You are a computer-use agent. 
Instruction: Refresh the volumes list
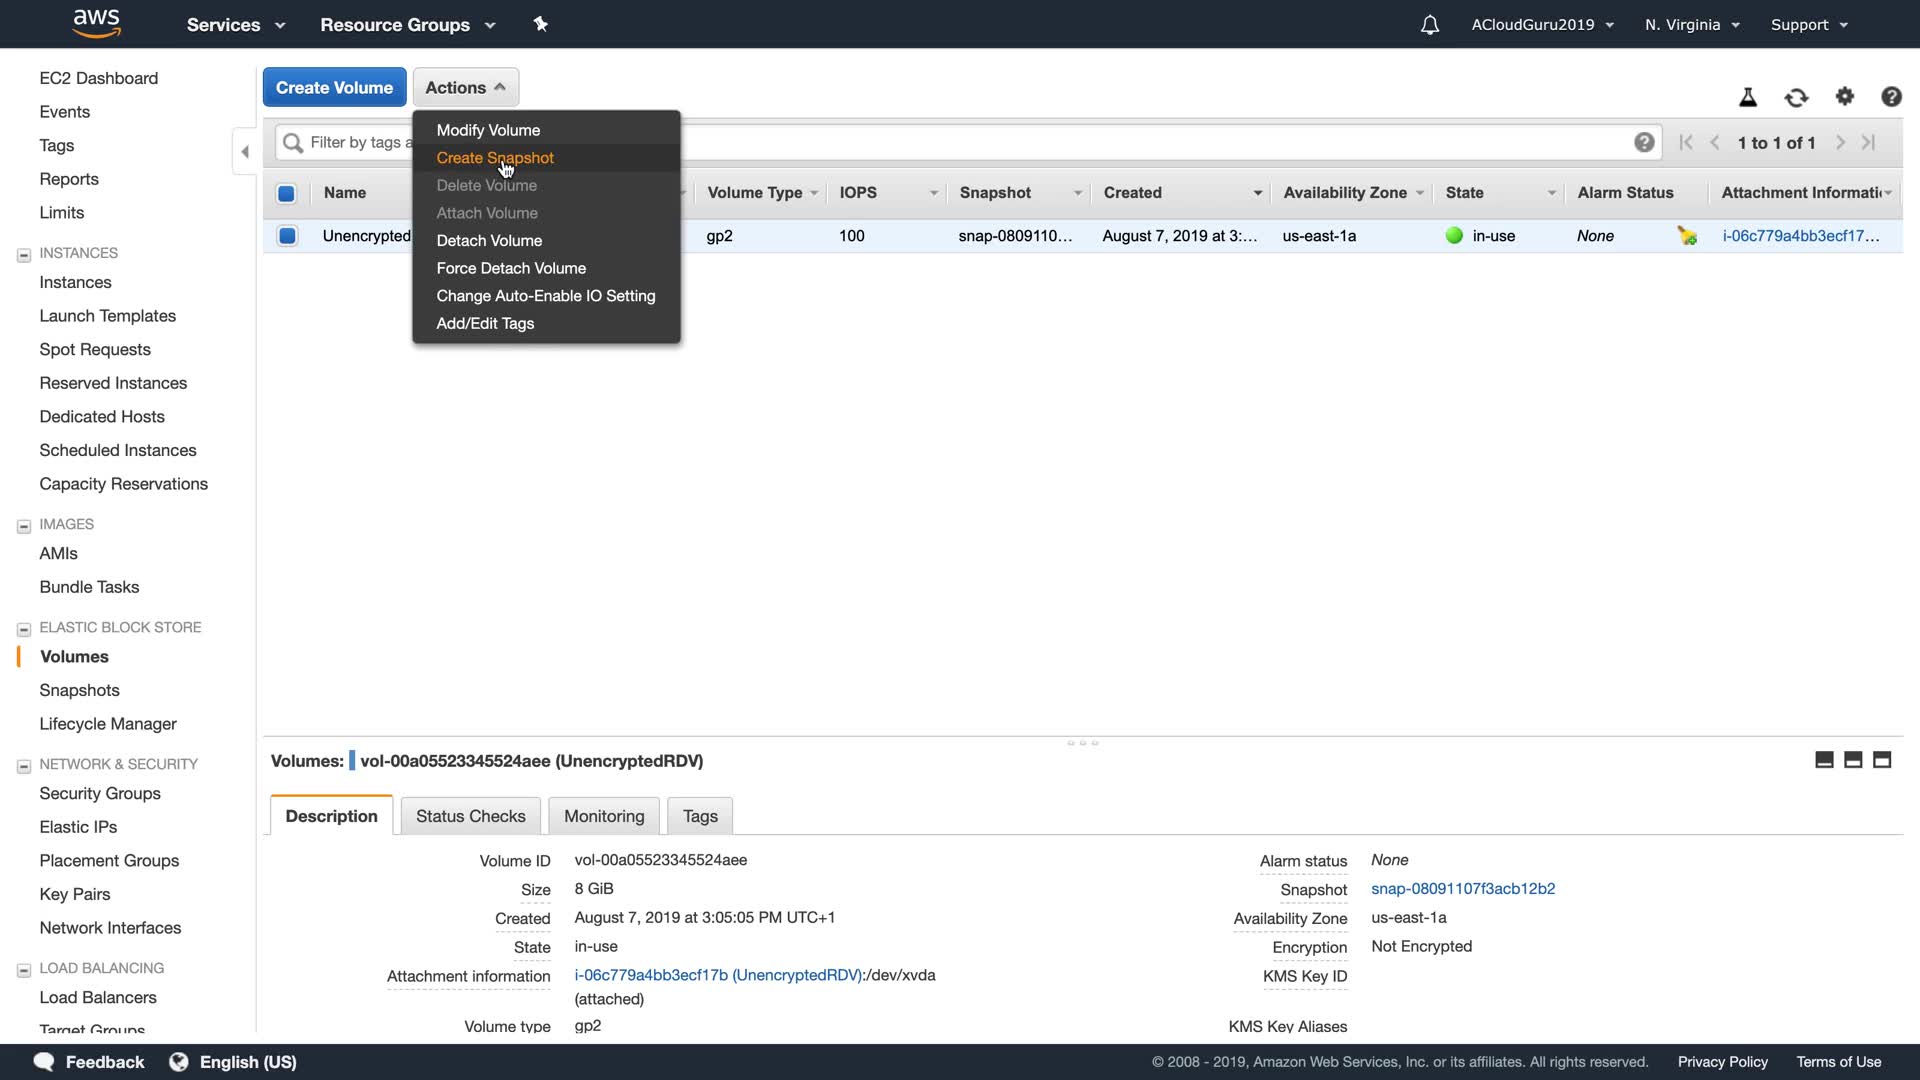tap(1796, 97)
